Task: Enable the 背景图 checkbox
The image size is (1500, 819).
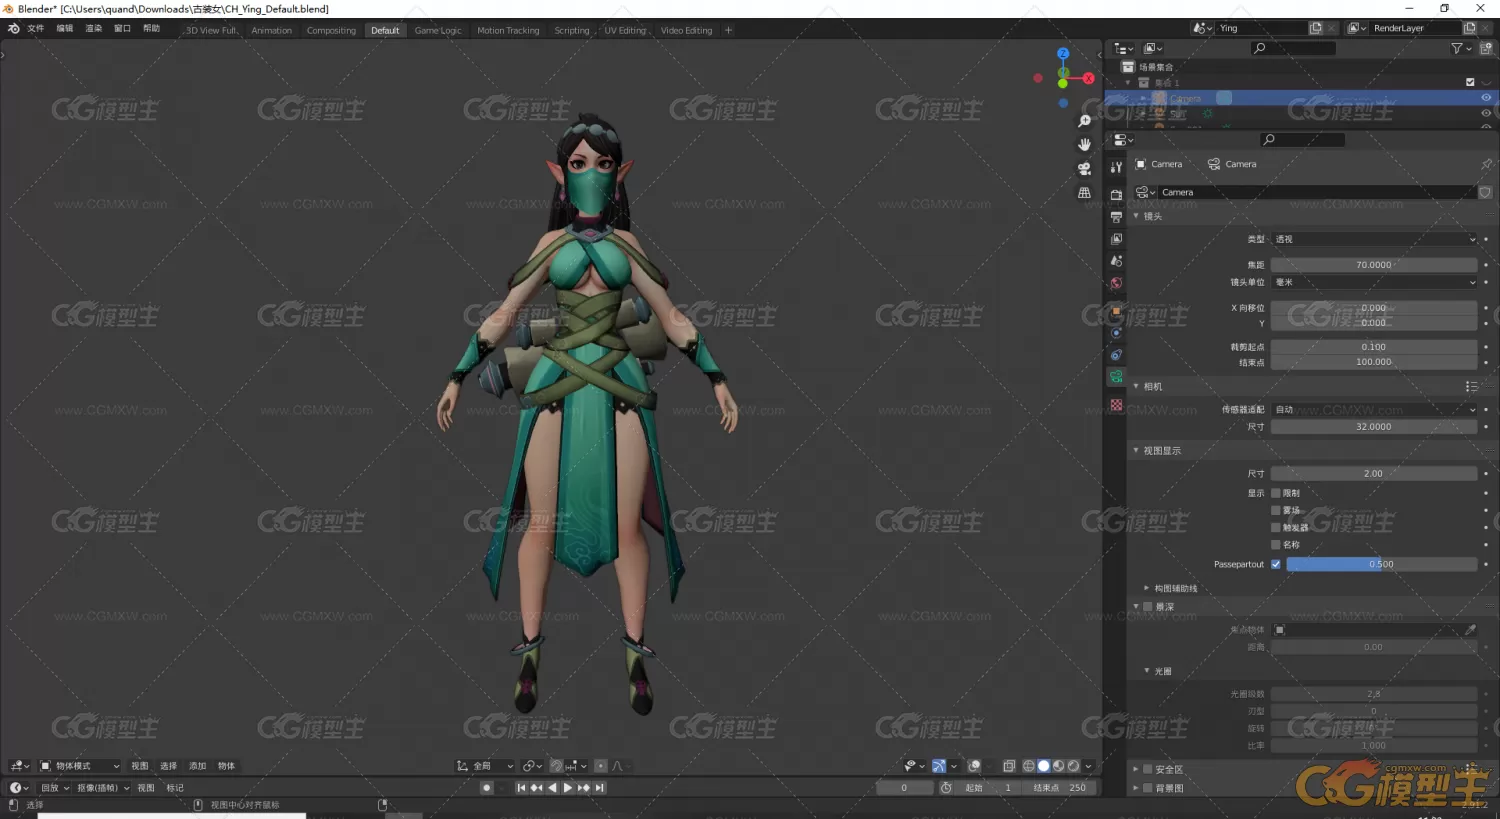Action: (x=1148, y=788)
